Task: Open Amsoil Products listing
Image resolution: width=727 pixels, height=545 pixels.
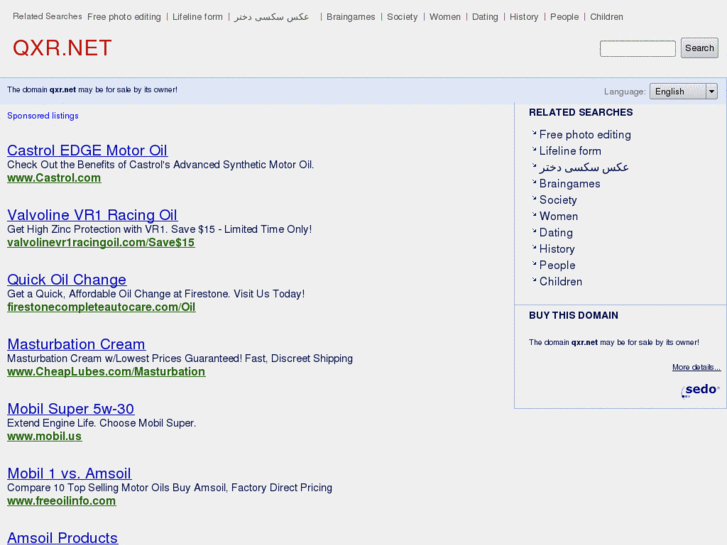Action: click(63, 538)
